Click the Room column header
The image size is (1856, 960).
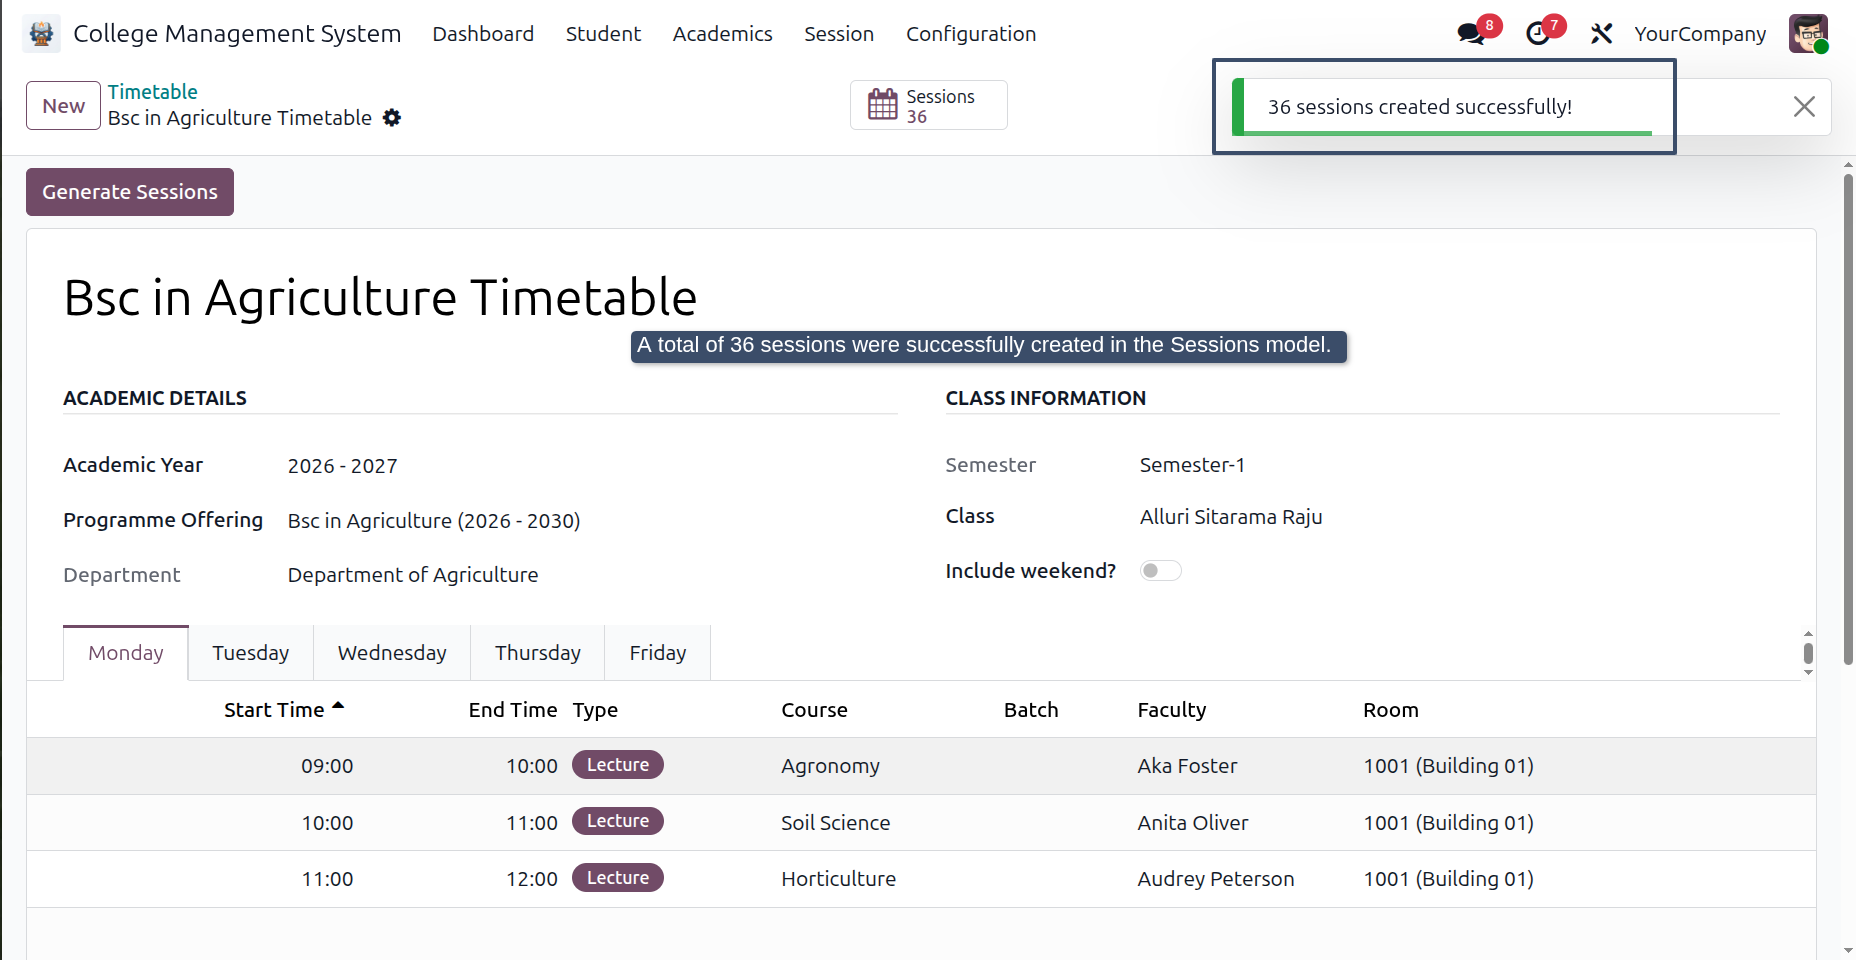tap(1391, 710)
